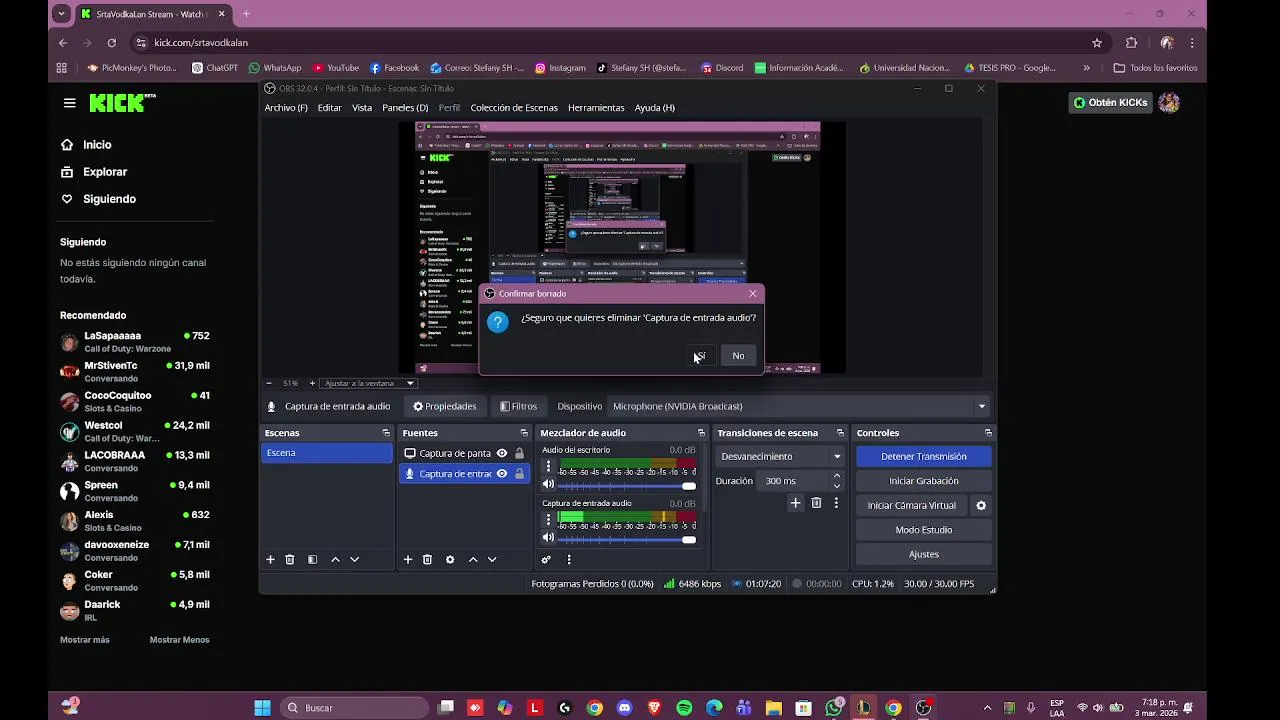
Task: Open options dots for Captura de entrada audio
Action: (x=548, y=520)
